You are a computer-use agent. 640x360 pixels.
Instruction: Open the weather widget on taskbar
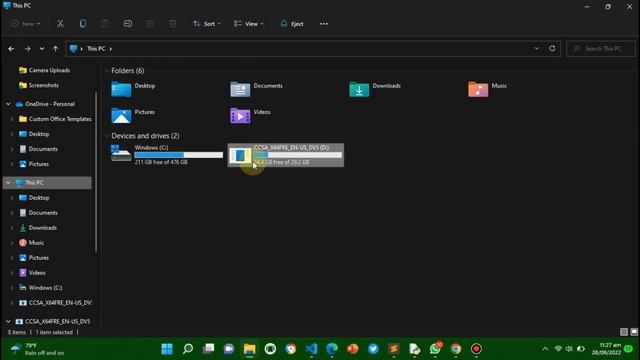38,349
